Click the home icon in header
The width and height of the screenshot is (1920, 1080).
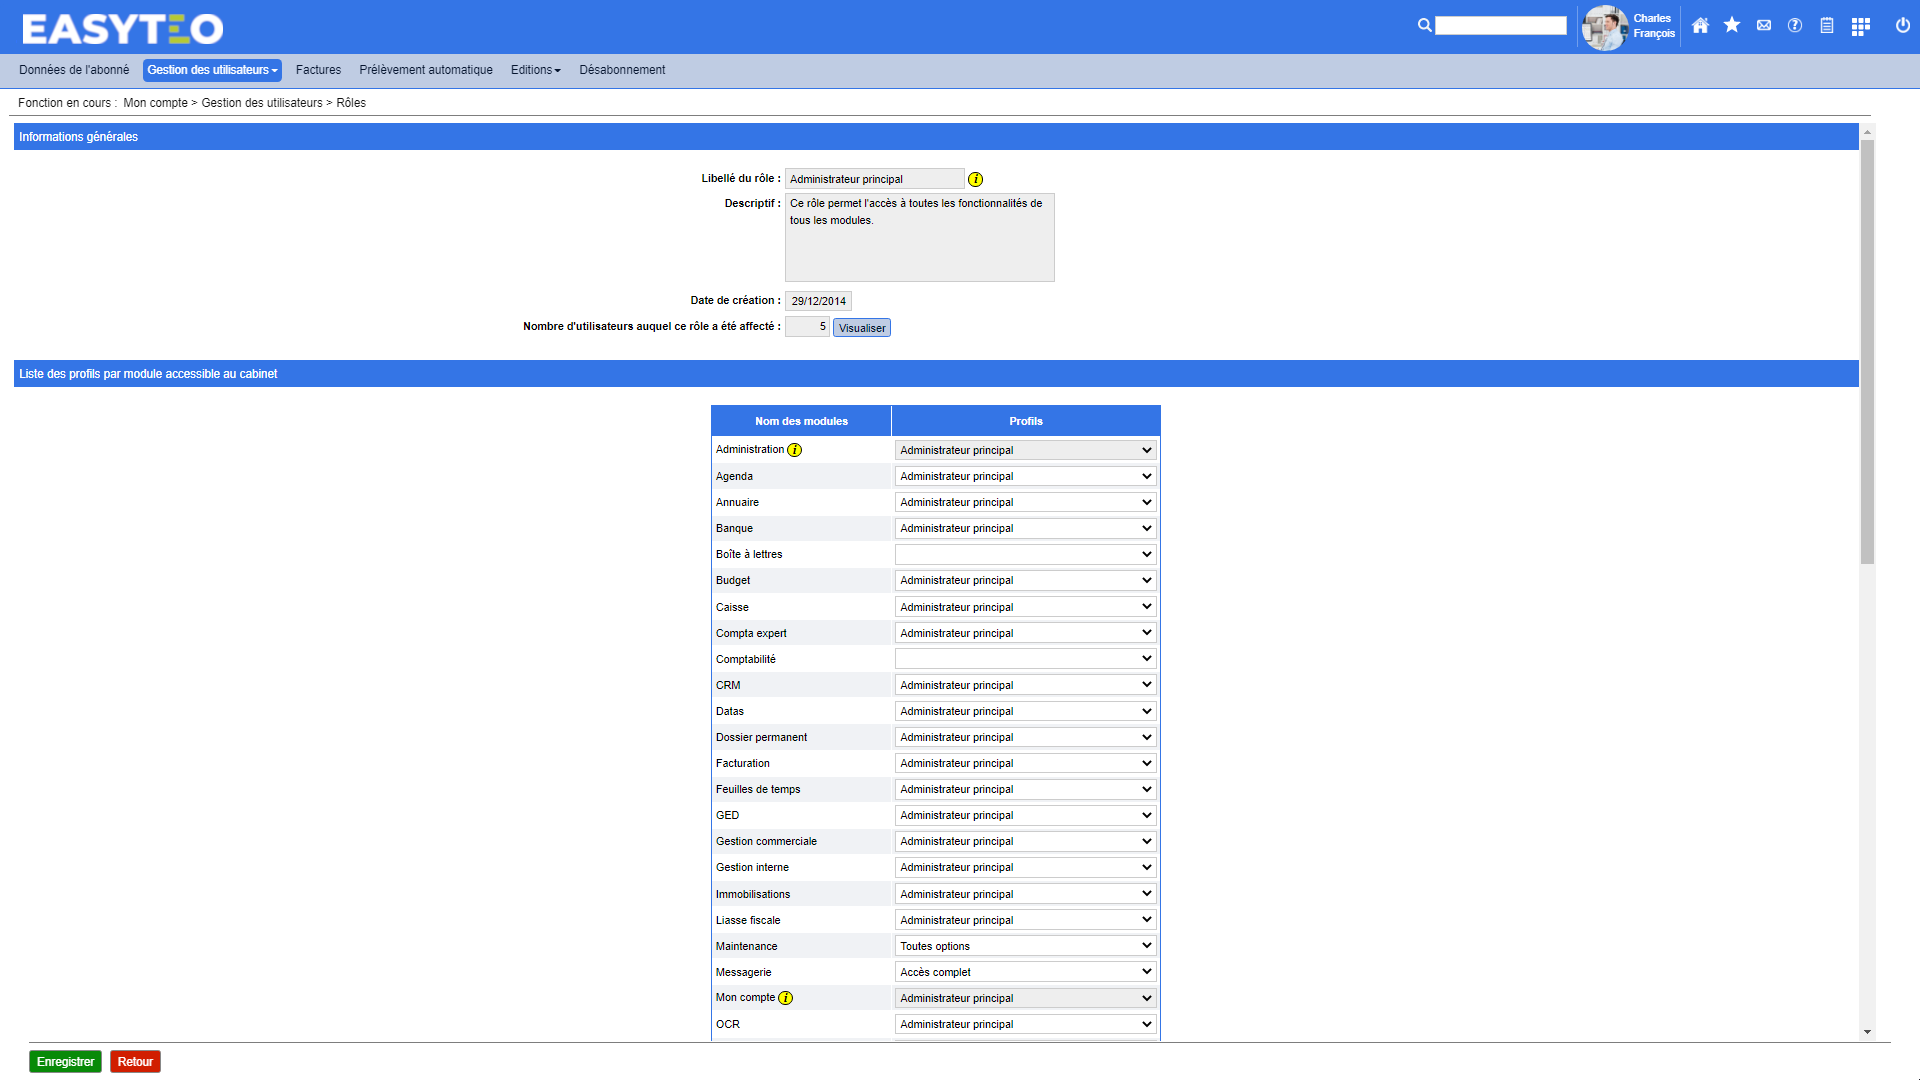(1700, 26)
